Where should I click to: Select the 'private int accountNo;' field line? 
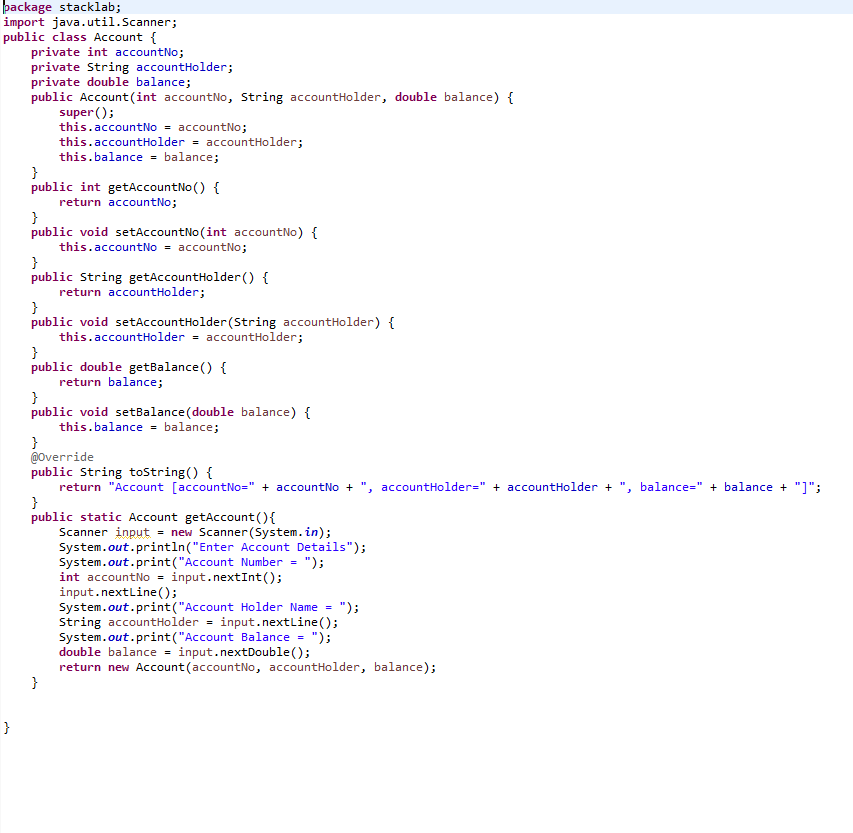tap(108, 52)
